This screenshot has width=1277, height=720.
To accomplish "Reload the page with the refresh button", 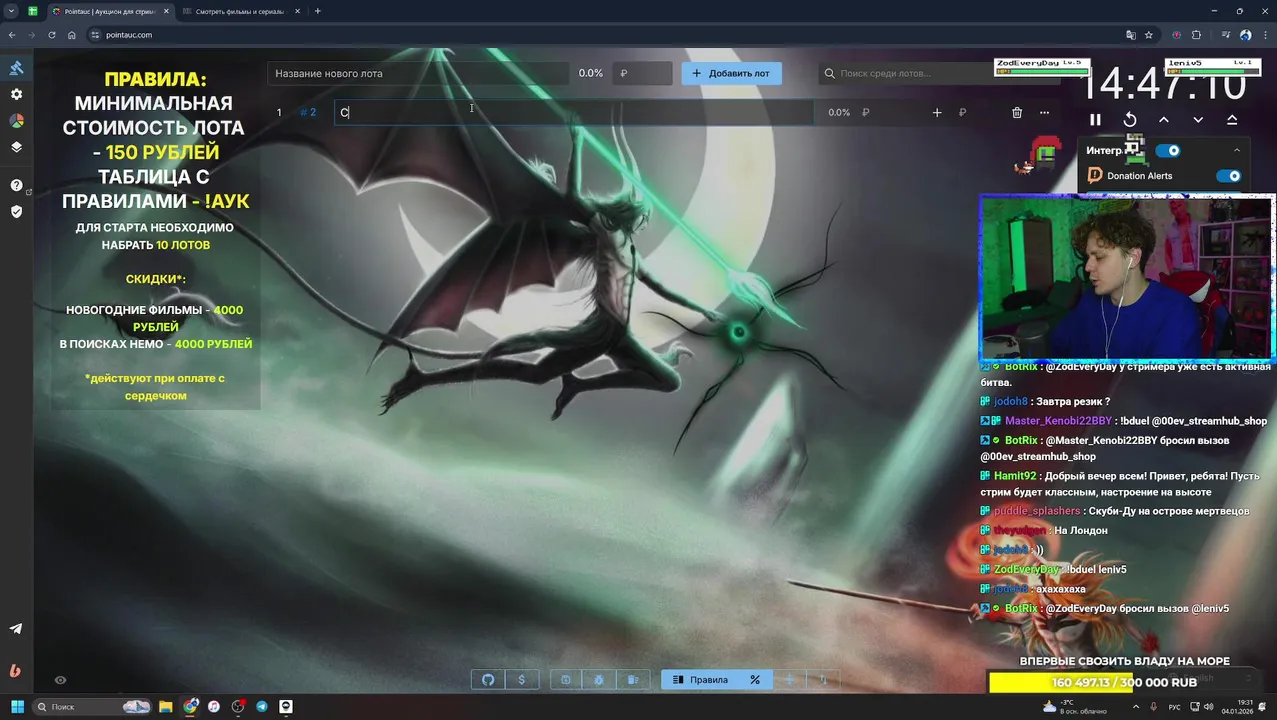I will click(x=52, y=35).
